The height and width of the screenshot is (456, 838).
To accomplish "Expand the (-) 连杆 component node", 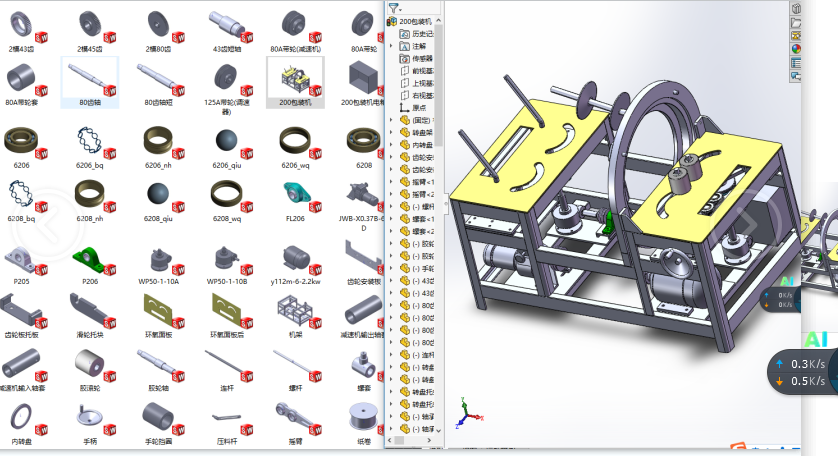I will coord(391,354).
